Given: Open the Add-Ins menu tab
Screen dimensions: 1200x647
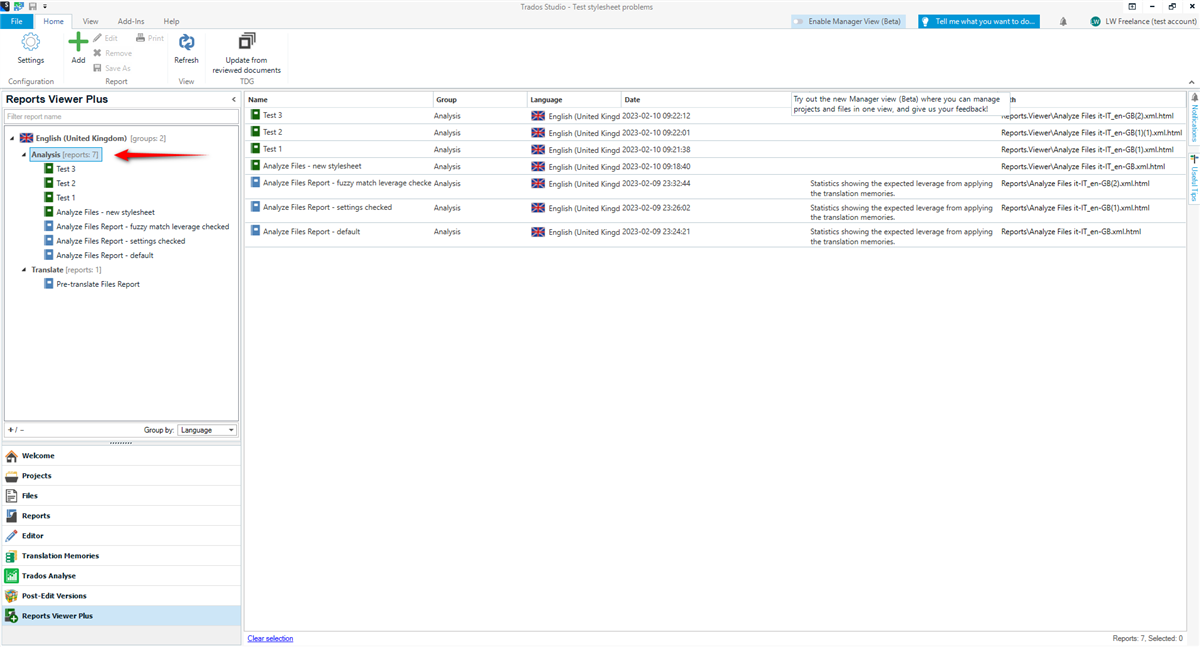Looking at the screenshot, I should pos(131,20).
